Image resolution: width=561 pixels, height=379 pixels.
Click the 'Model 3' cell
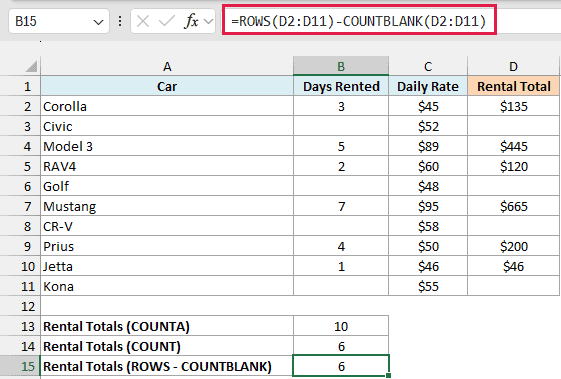[167, 146]
